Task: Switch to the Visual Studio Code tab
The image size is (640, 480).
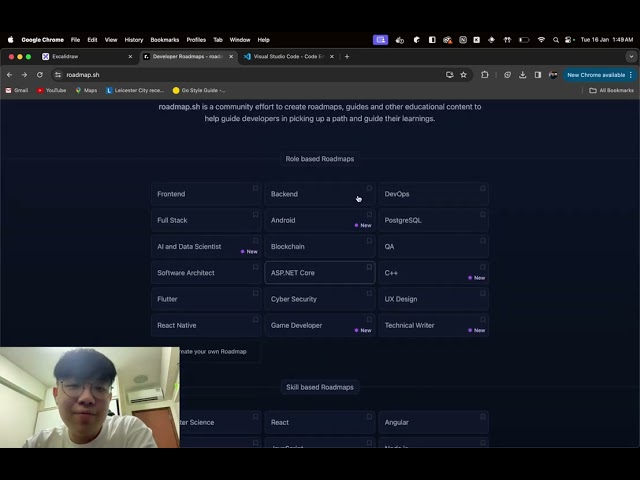Action: coord(288,57)
